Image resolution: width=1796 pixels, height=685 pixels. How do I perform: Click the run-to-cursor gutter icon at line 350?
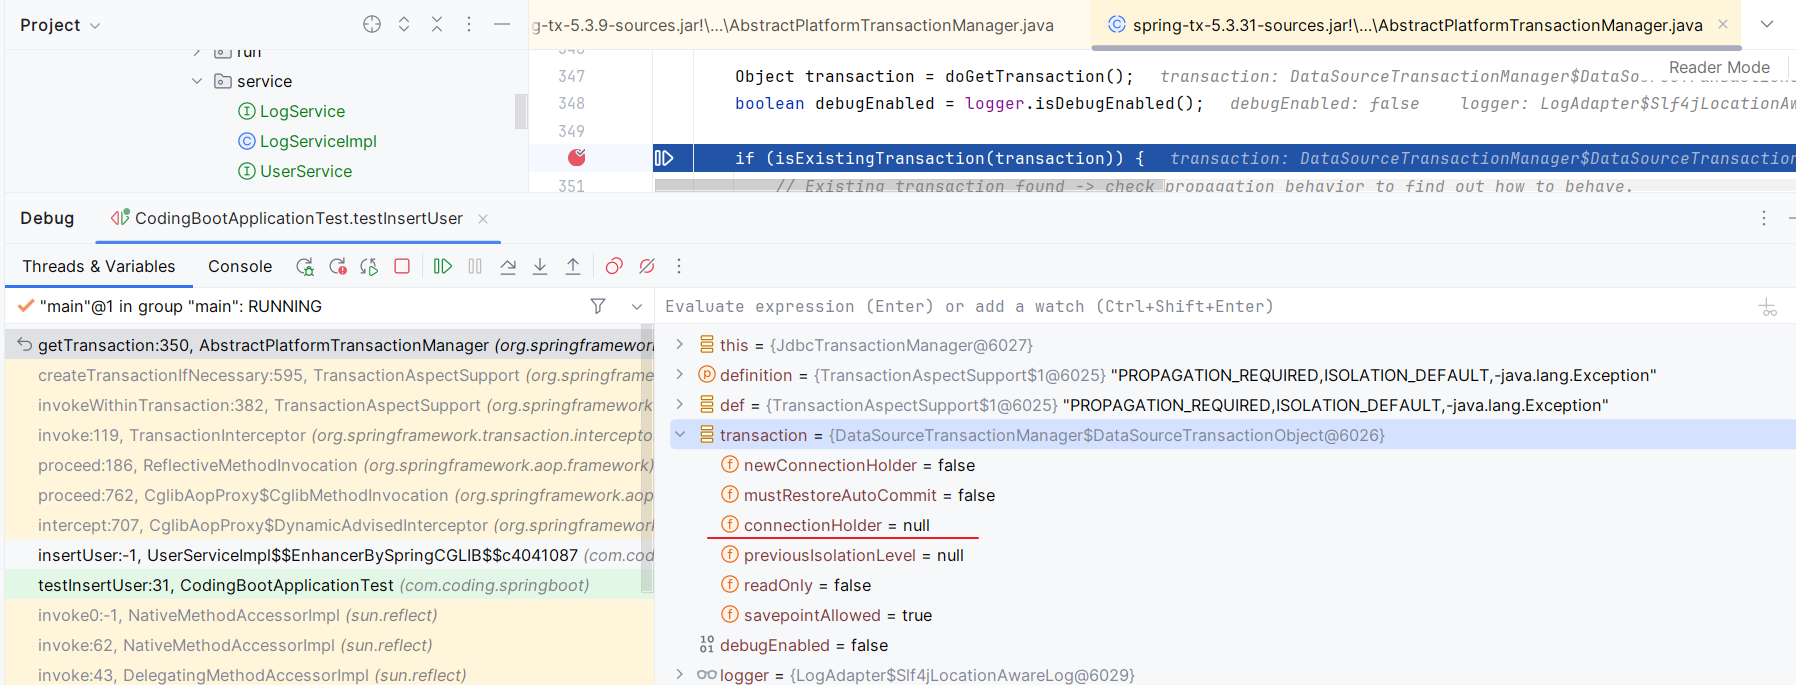pyautogui.click(x=664, y=158)
